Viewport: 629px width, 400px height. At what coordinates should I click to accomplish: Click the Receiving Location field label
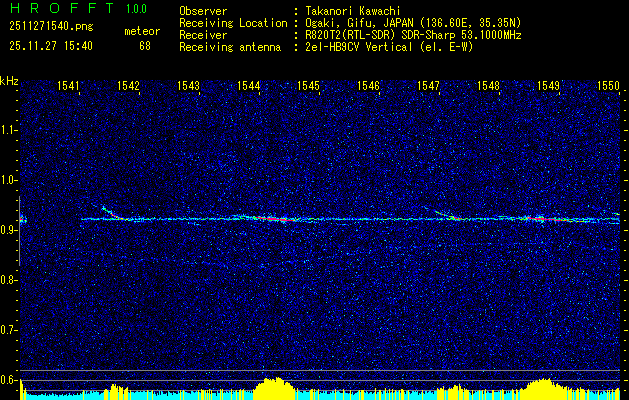pos(233,23)
